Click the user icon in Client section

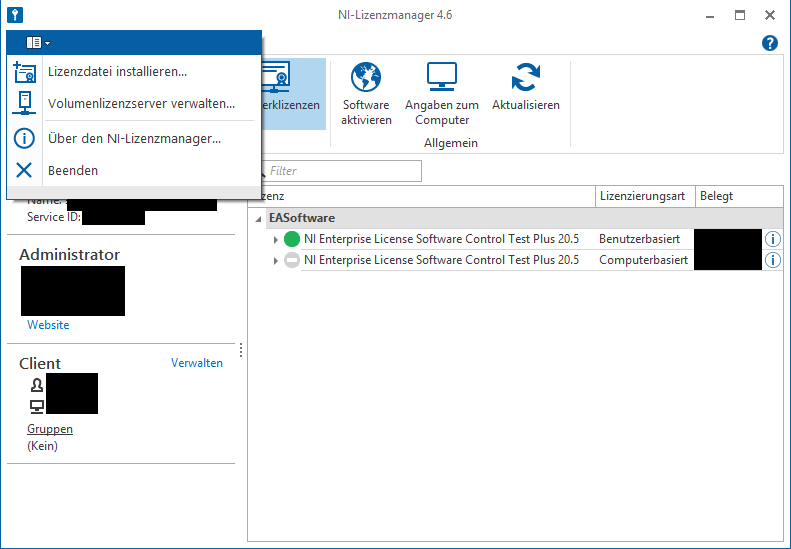pos(37,386)
